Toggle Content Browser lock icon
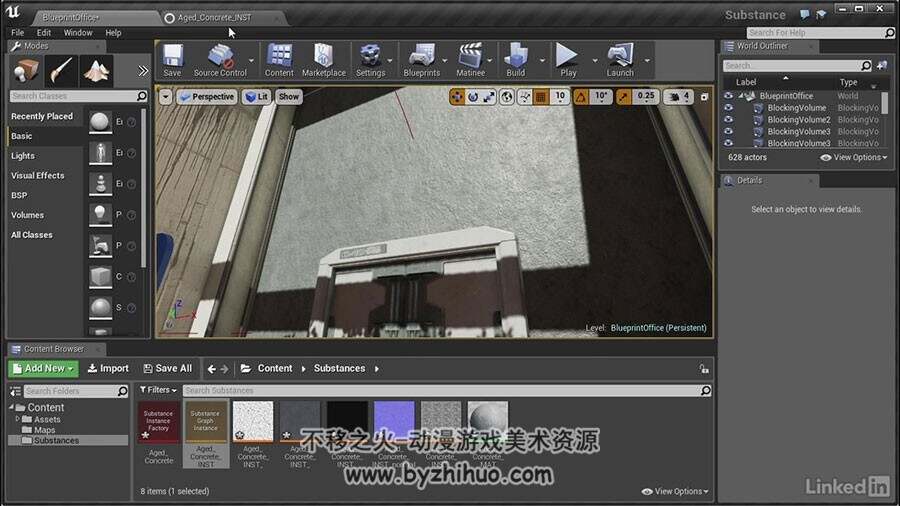The width and height of the screenshot is (900, 506). tap(704, 368)
